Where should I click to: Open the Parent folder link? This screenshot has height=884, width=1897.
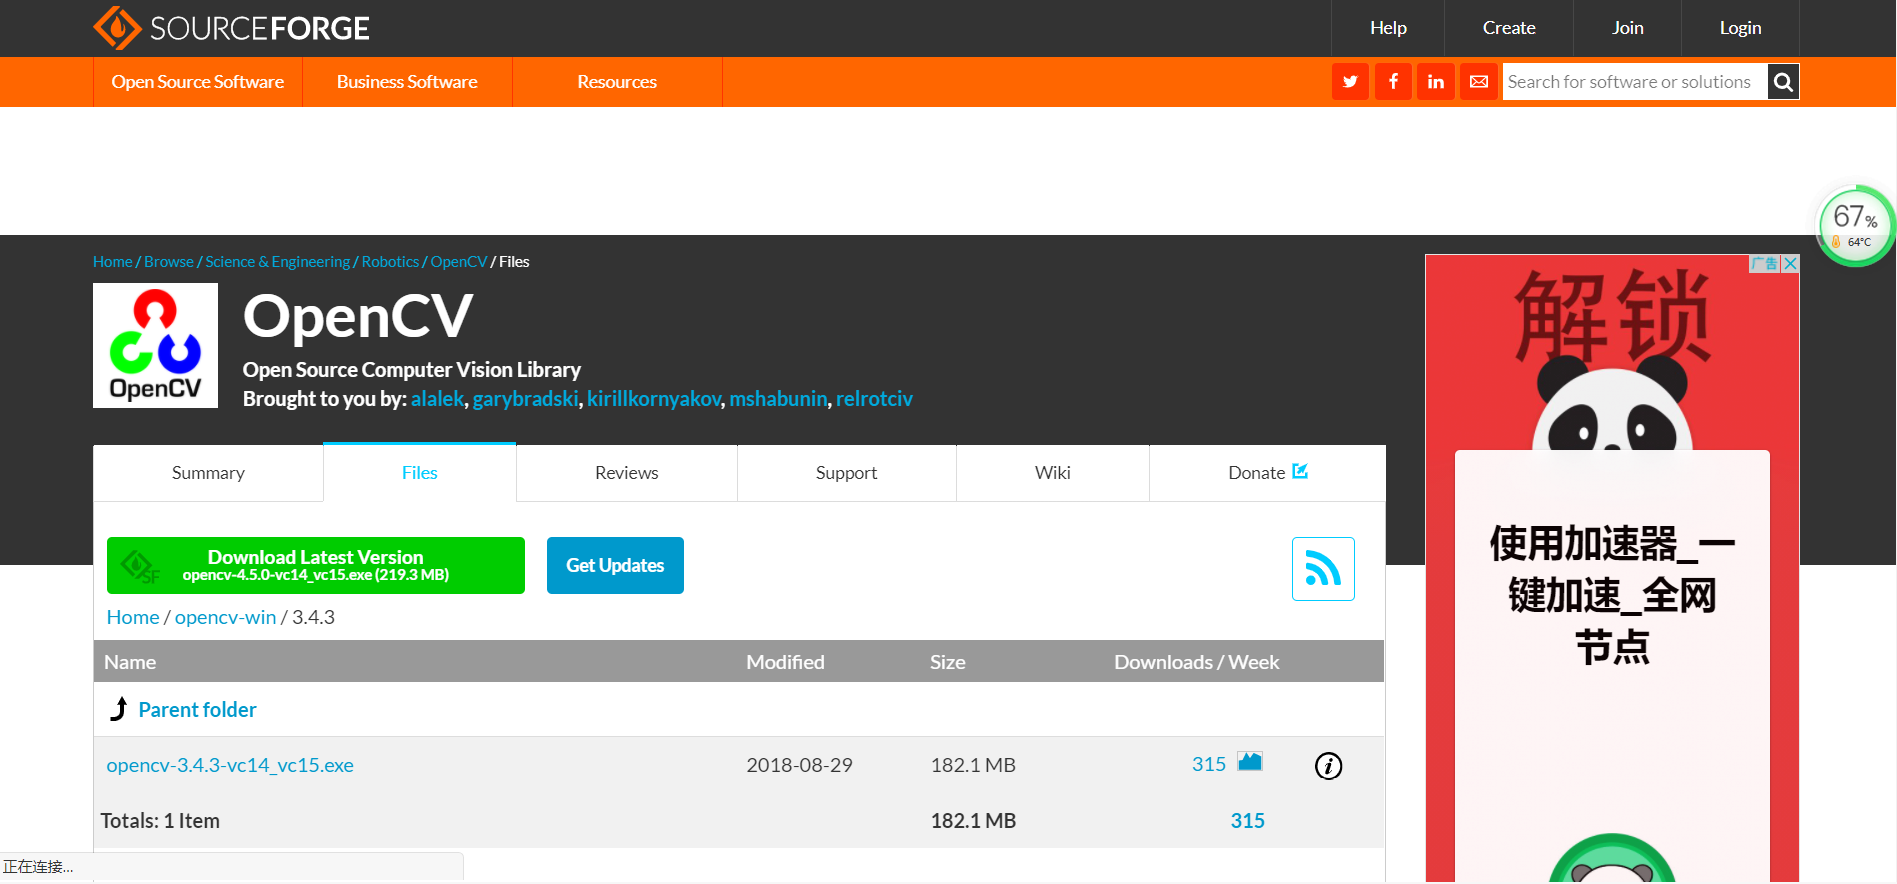(x=197, y=710)
